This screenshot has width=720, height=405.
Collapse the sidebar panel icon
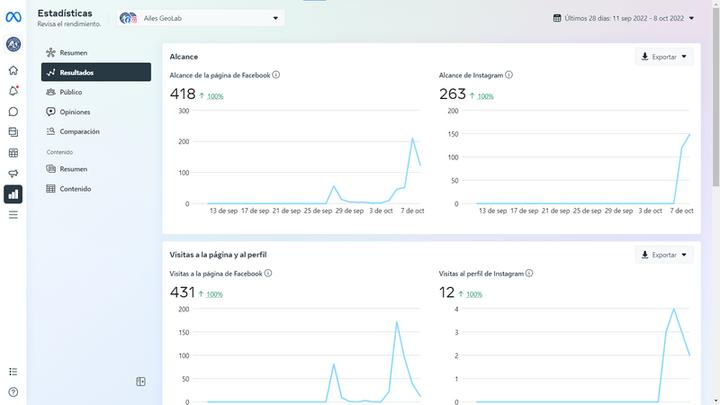point(141,382)
